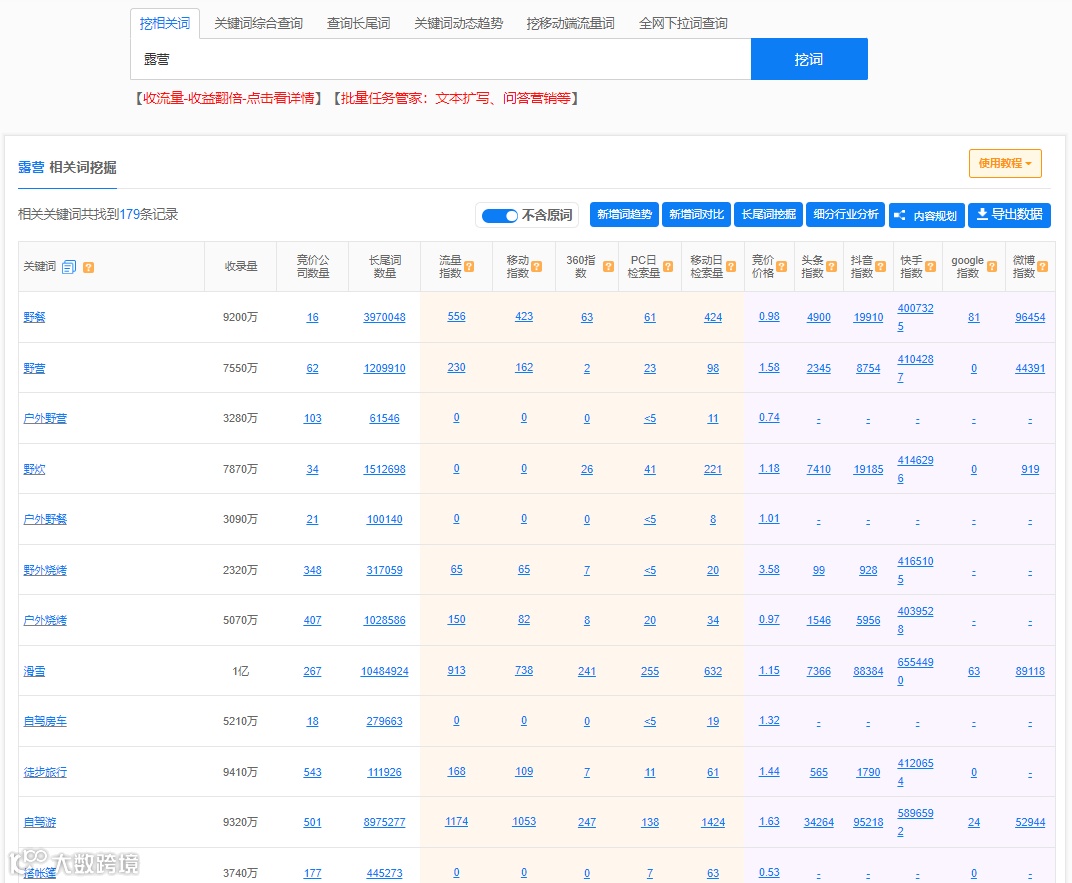The width and height of the screenshot is (1072, 883).
Task: Select the 挖相关词 tab
Action: [x=165, y=23]
